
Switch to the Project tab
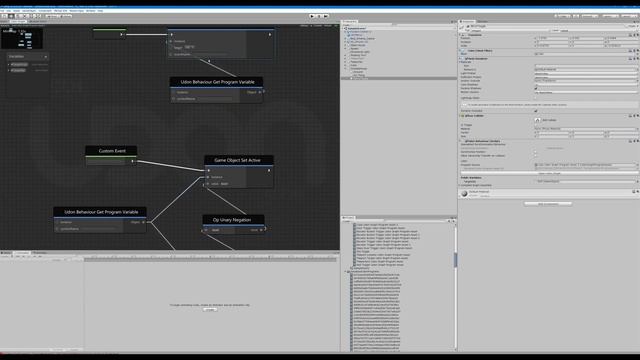point(348,218)
